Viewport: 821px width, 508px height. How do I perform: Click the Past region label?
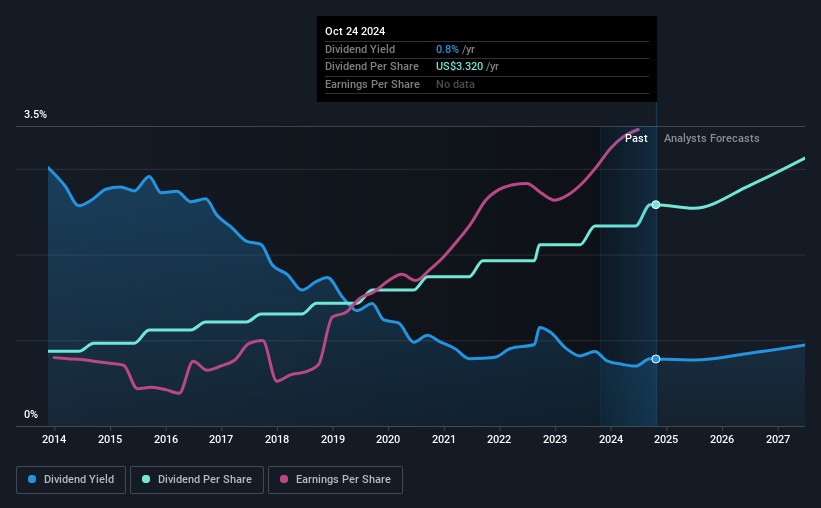(x=636, y=138)
